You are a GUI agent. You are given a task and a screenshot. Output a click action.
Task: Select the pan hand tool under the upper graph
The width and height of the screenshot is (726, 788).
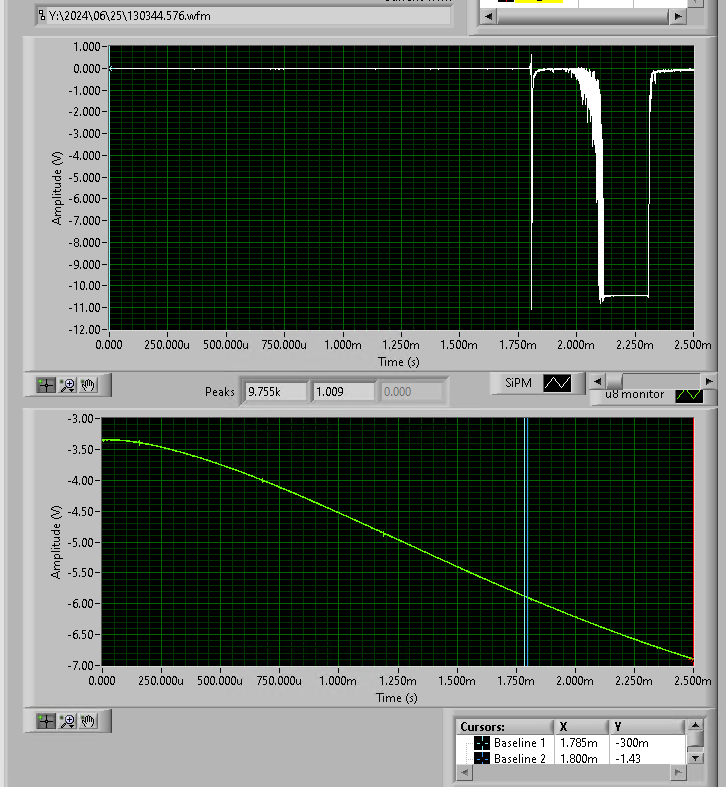(x=88, y=385)
